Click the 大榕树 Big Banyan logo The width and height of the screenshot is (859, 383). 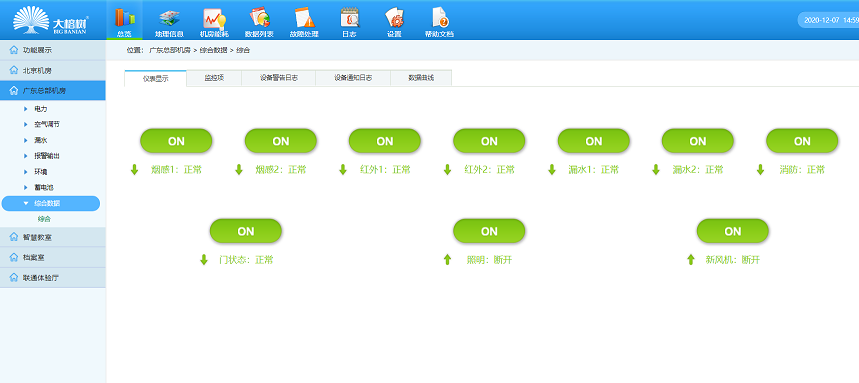point(51,20)
